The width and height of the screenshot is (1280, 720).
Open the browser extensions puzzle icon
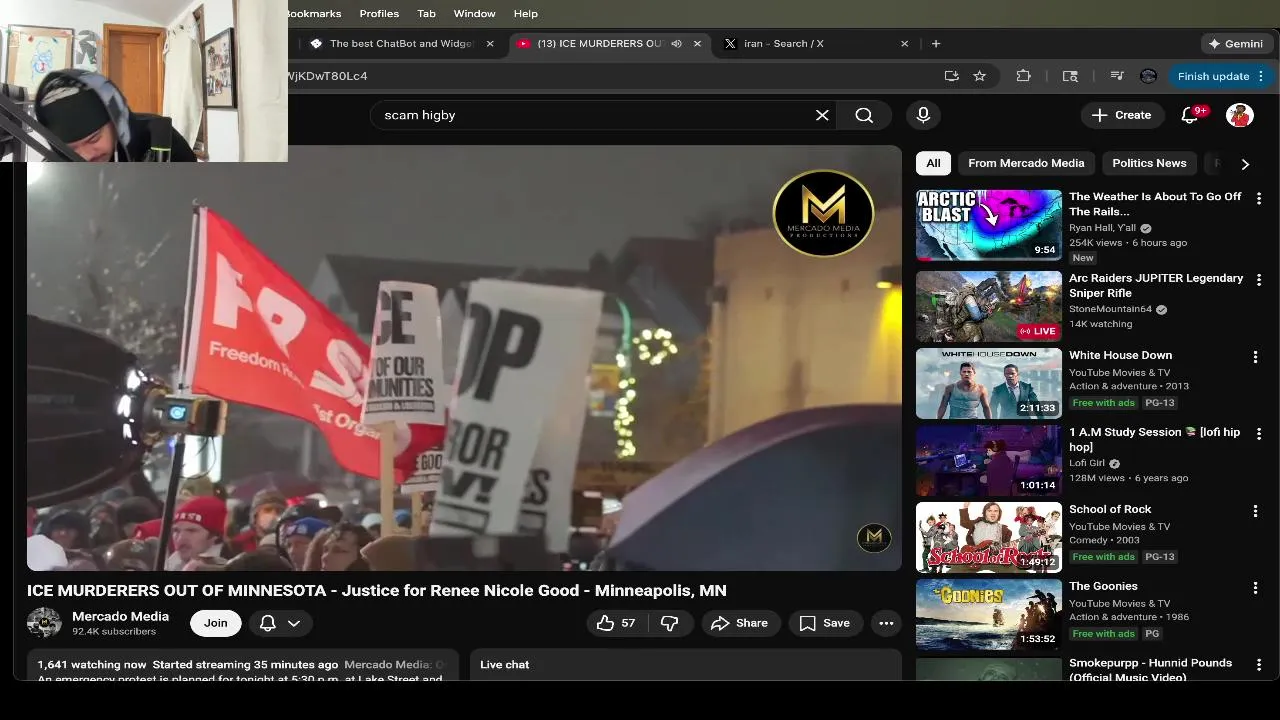pyautogui.click(x=1023, y=76)
